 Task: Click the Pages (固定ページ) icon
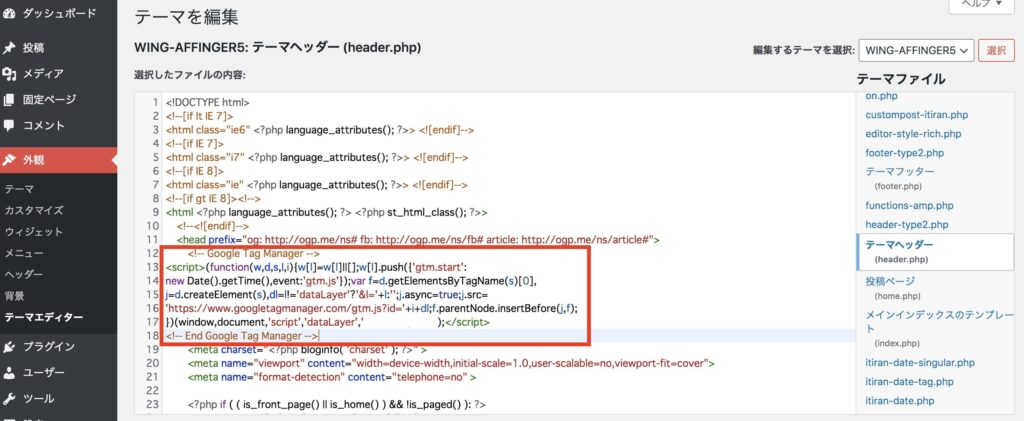point(9,100)
